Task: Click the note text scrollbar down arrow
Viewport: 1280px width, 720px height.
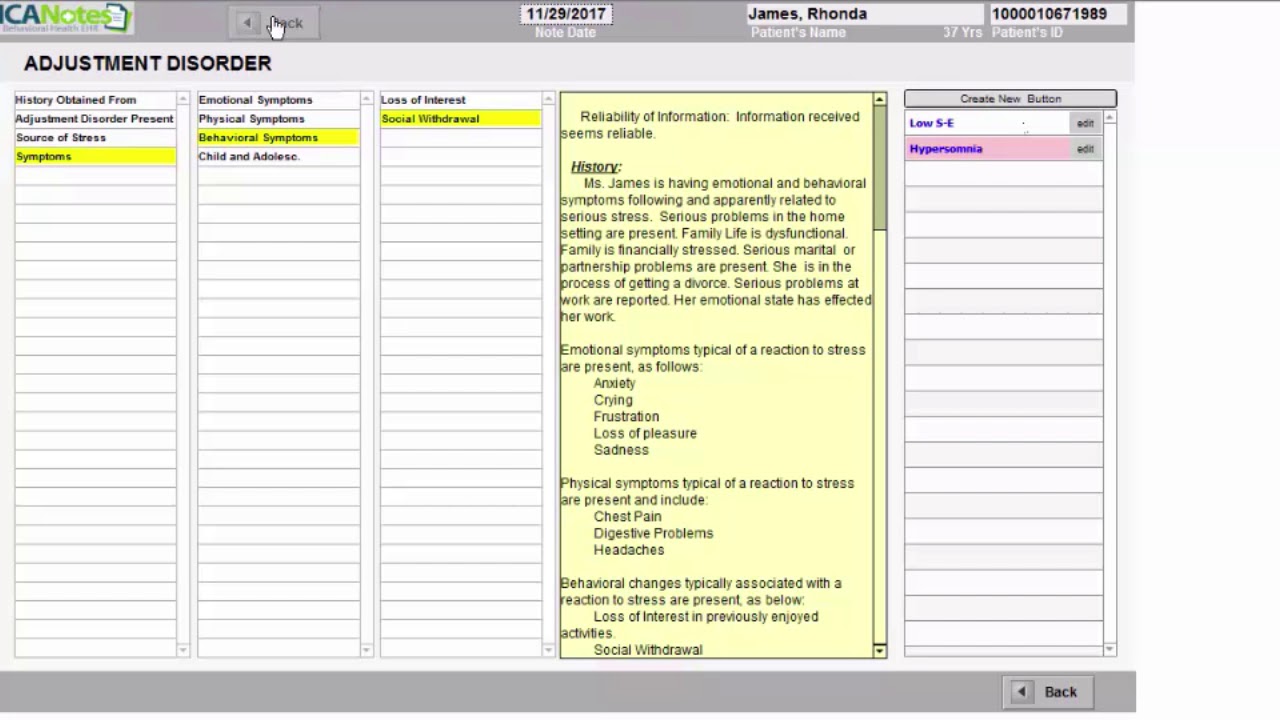Action: [x=880, y=651]
